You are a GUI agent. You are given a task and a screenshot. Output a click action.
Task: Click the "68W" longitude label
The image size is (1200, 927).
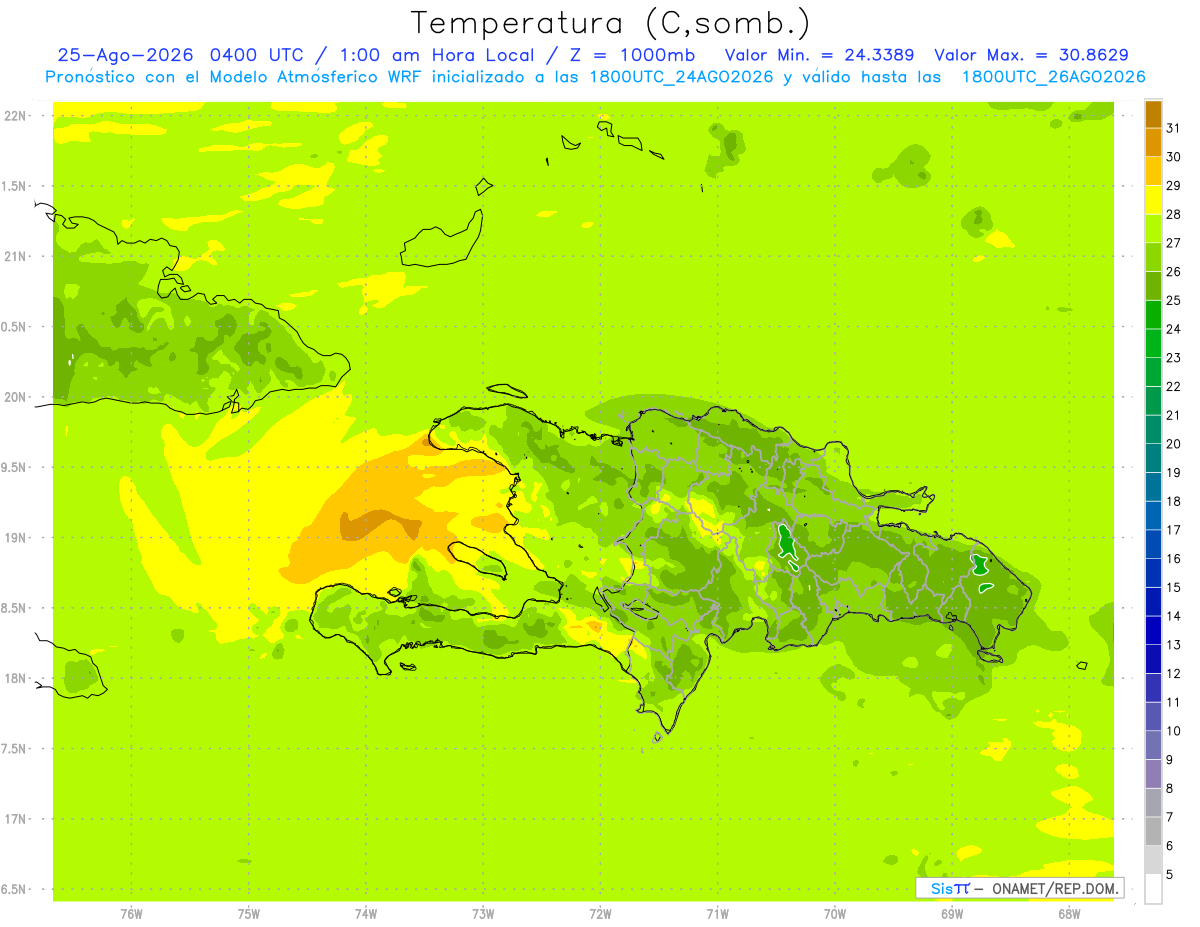coord(1069,913)
